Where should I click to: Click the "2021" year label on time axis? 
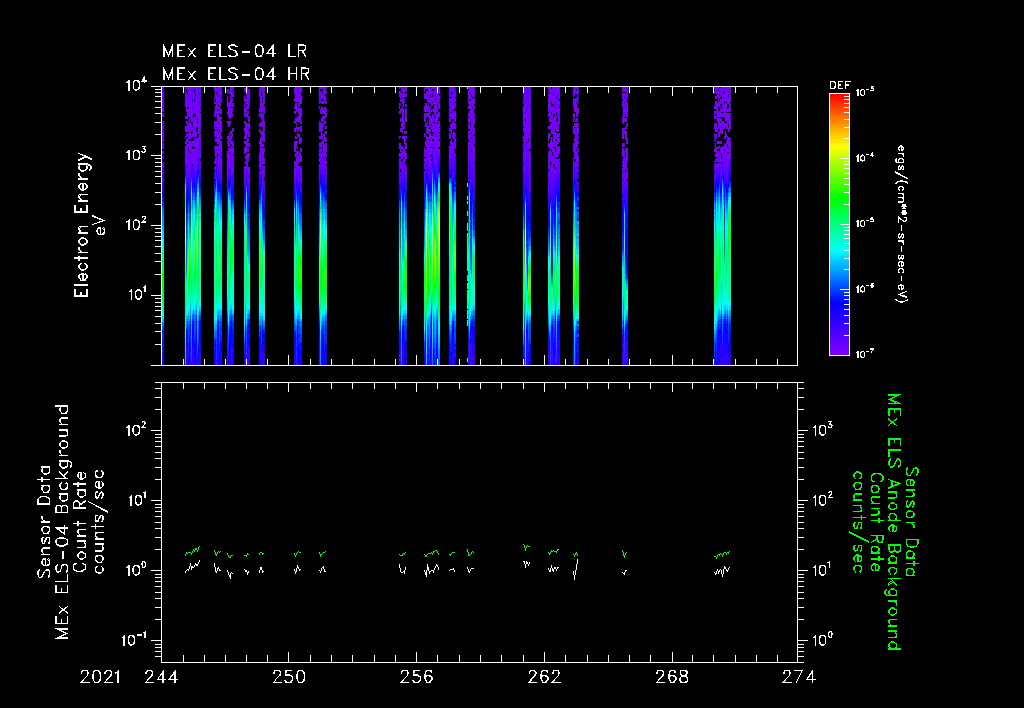[x=100, y=677]
